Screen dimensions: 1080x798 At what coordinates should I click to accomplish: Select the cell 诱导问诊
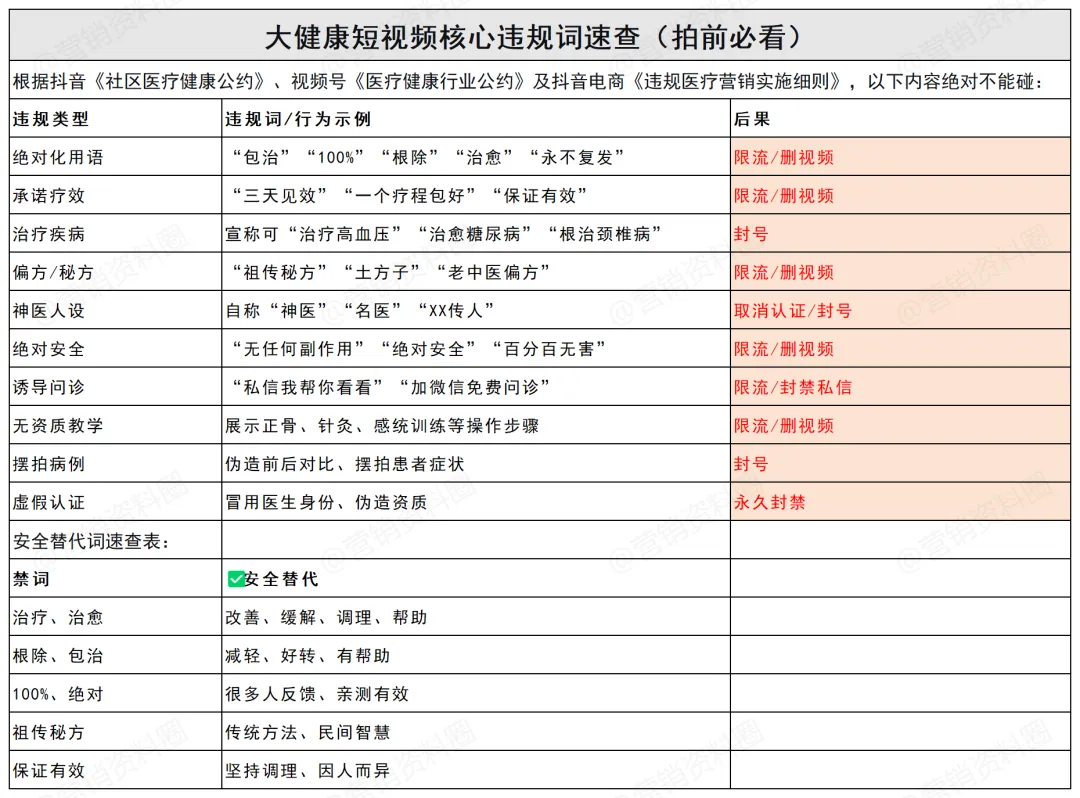(x=116, y=387)
